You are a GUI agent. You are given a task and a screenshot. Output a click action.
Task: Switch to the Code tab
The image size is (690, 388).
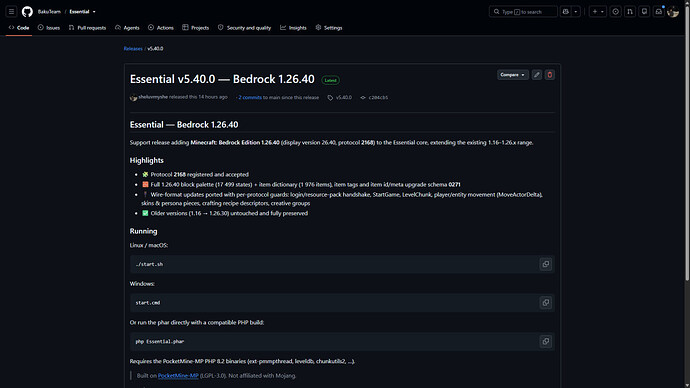pos(19,28)
